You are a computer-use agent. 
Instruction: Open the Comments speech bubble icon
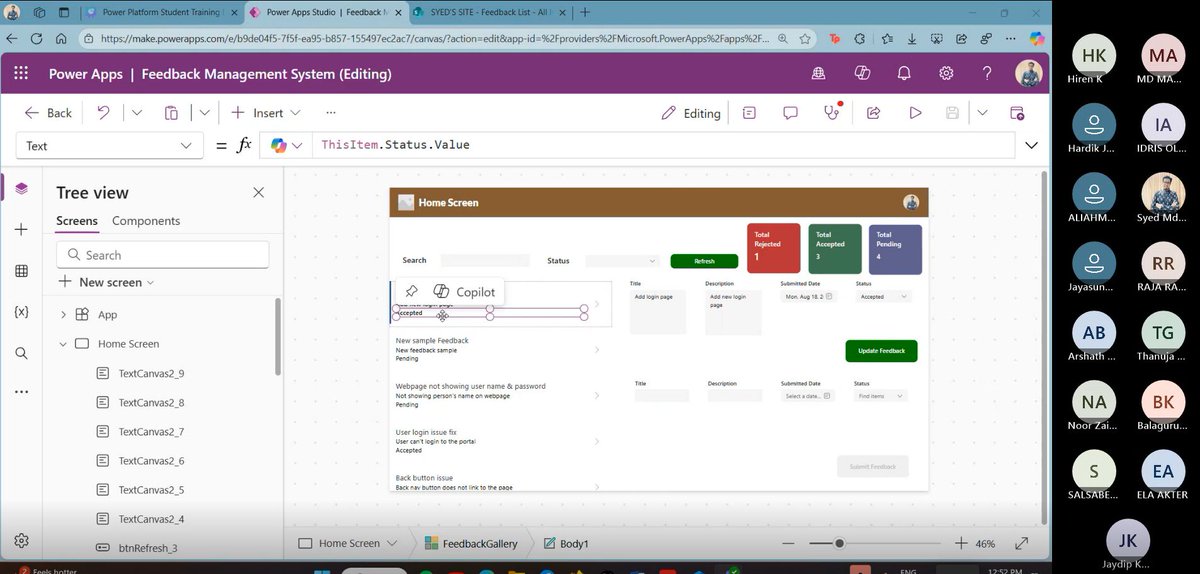click(790, 113)
